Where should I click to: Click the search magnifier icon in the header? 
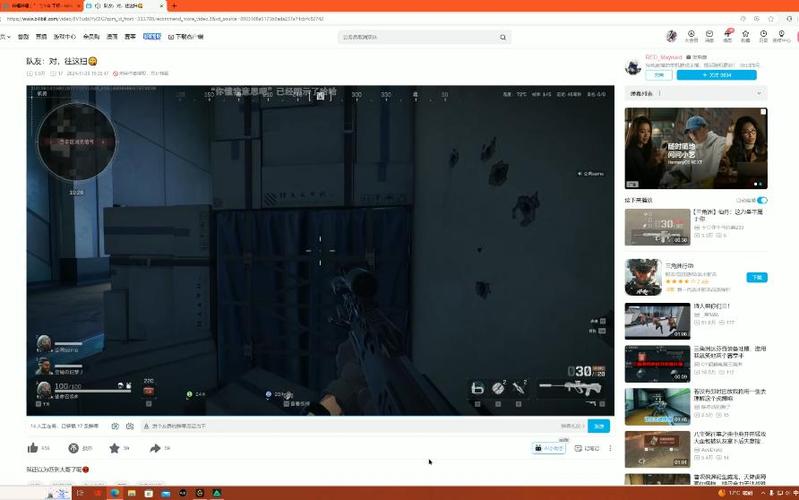[503, 37]
